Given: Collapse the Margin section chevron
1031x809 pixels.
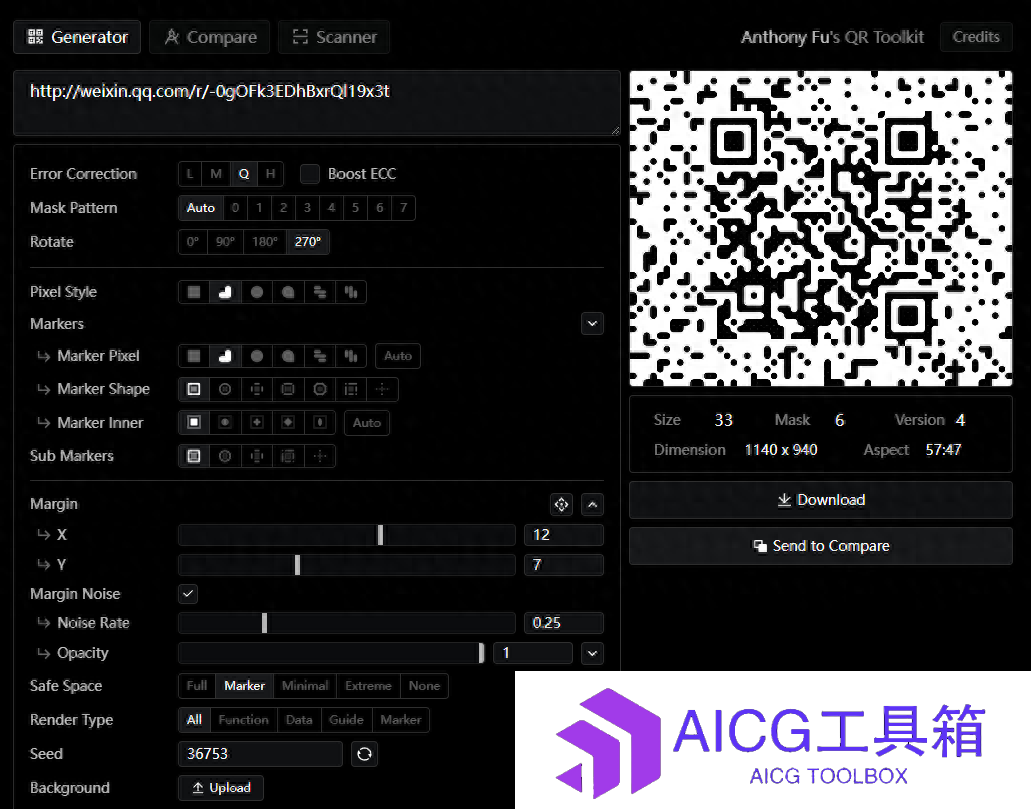Looking at the screenshot, I should pos(592,504).
